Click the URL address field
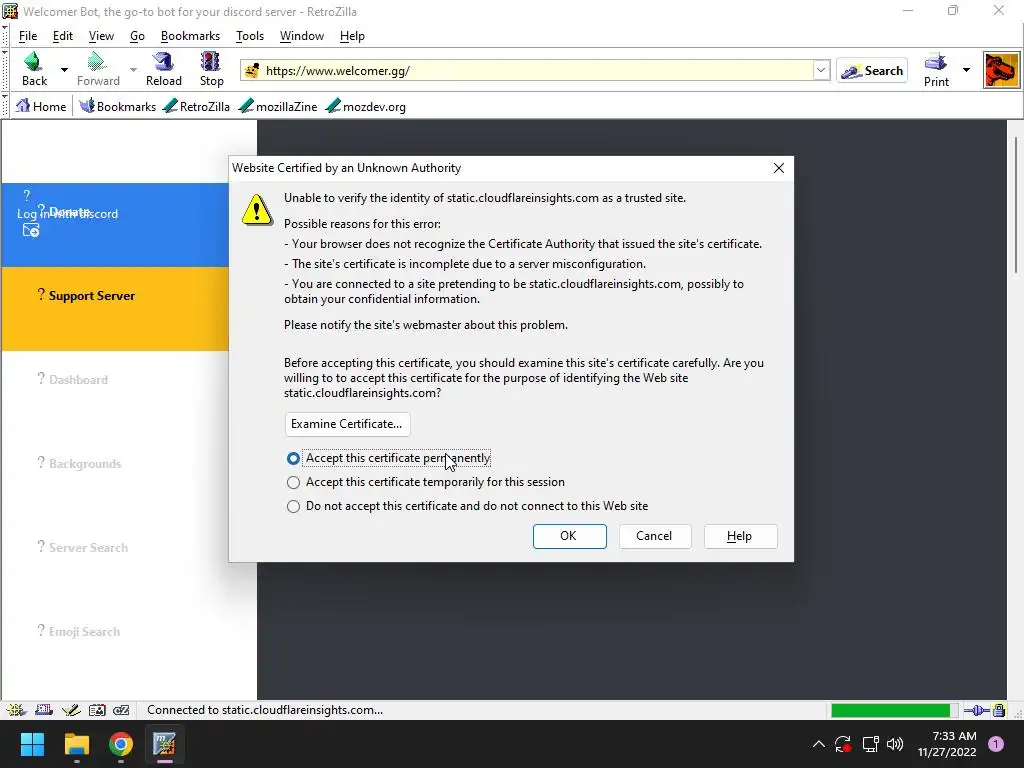 pyautogui.click(x=537, y=71)
